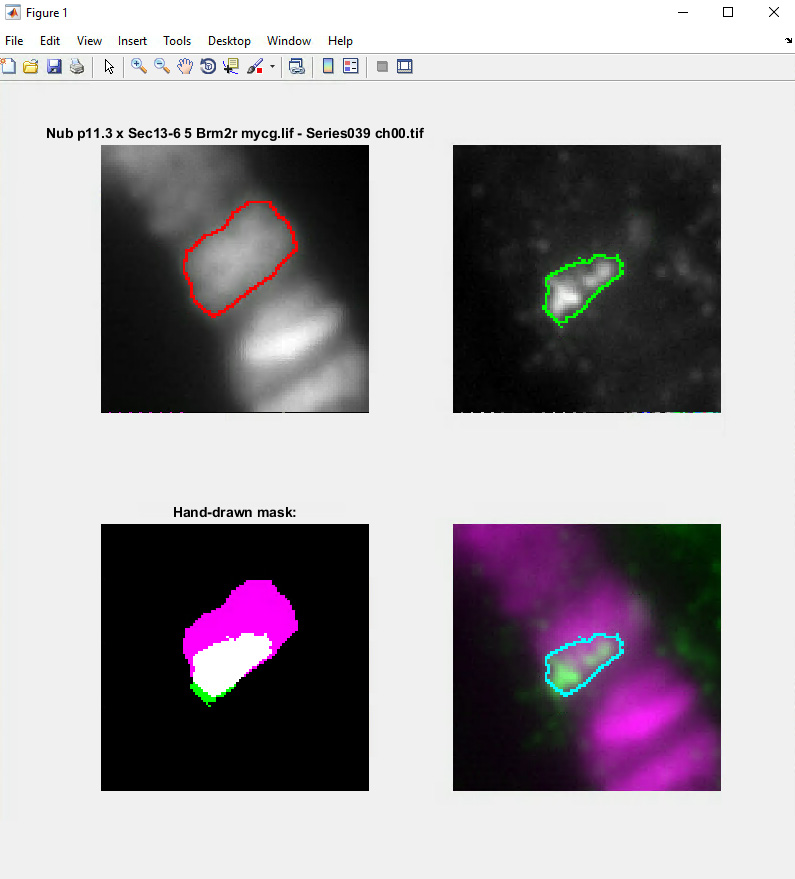Enable the Rotate 3D tool
Screen dimensions: 795x879
click(x=208, y=66)
